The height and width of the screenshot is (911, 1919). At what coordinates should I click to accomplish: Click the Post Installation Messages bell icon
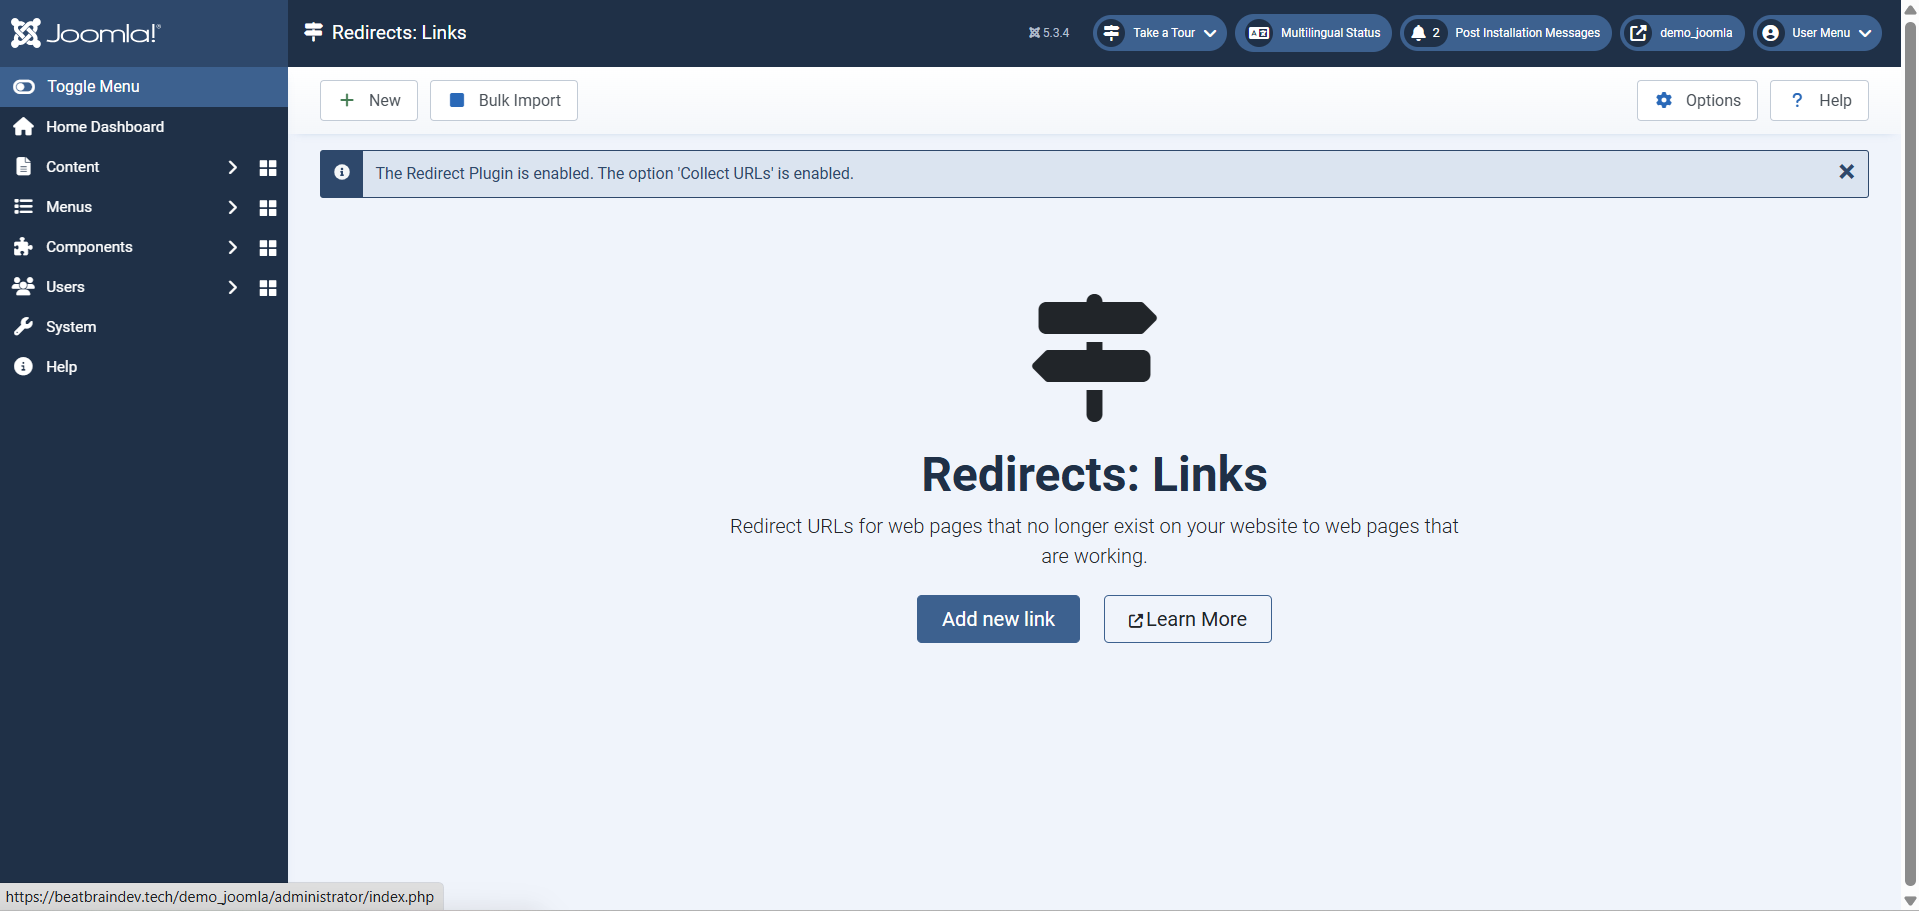coord(1418,33)
